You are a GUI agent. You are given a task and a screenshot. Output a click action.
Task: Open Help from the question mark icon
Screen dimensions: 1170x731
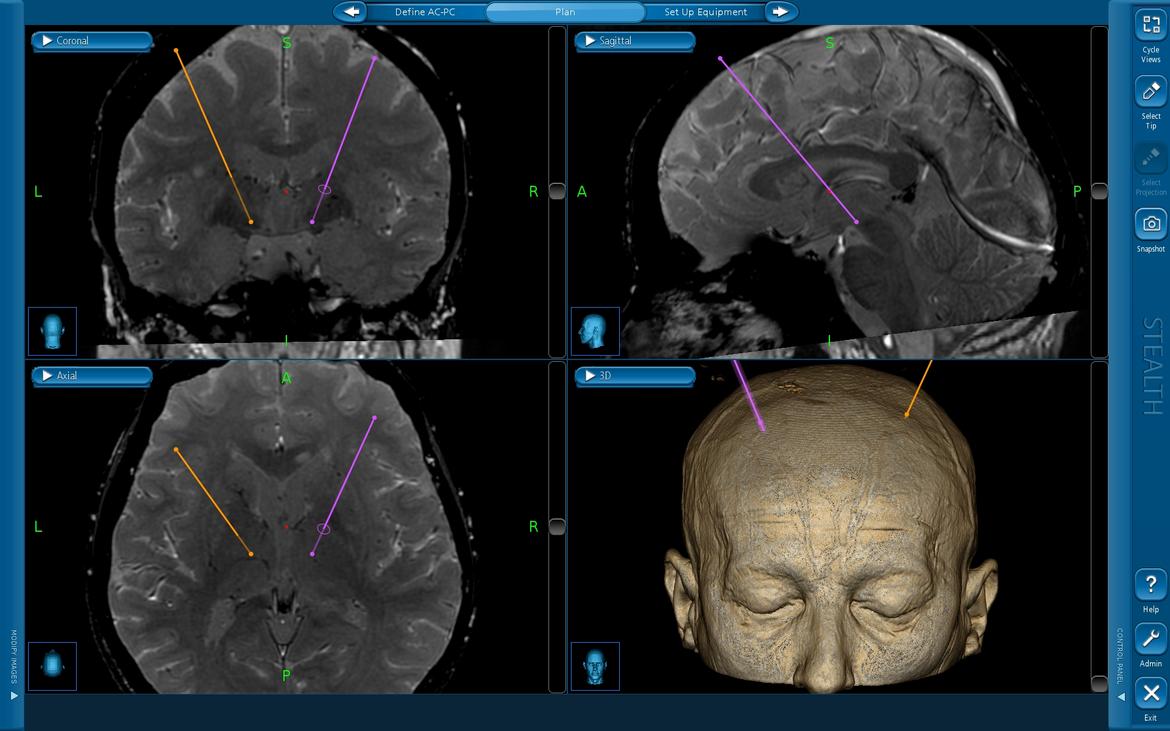[1151, 585]
